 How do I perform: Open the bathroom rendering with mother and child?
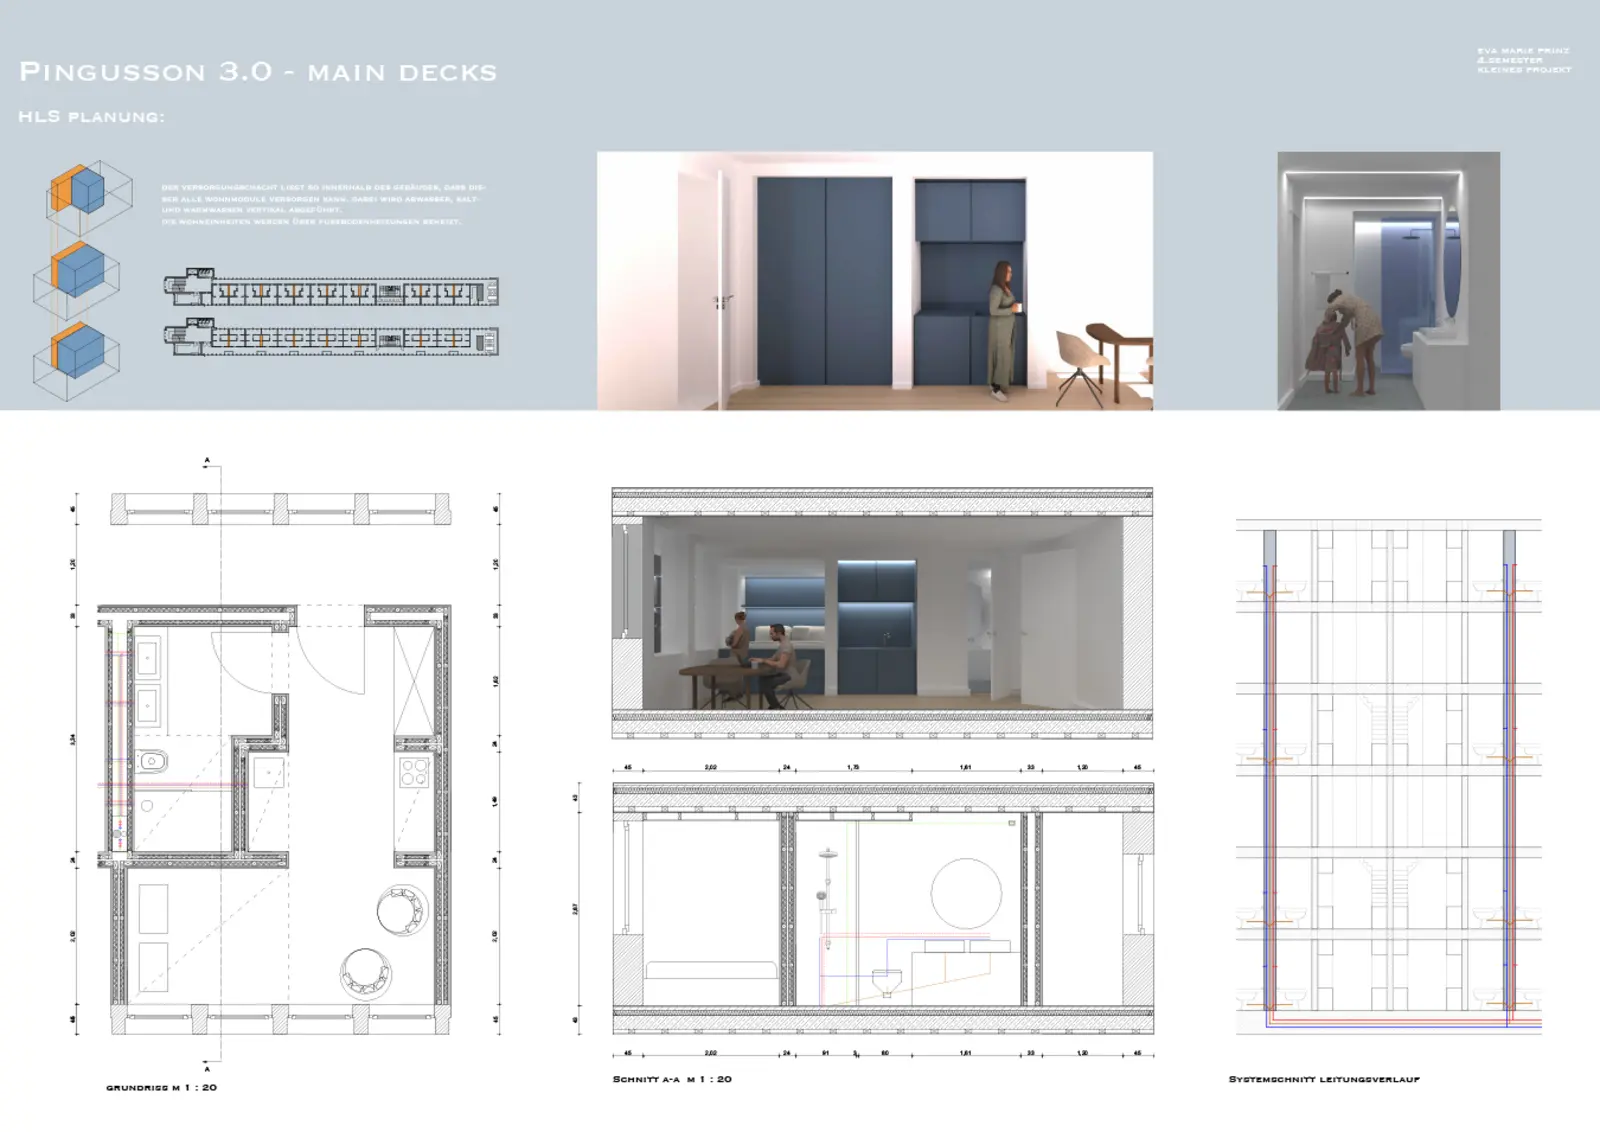(x=1388, y=281)
